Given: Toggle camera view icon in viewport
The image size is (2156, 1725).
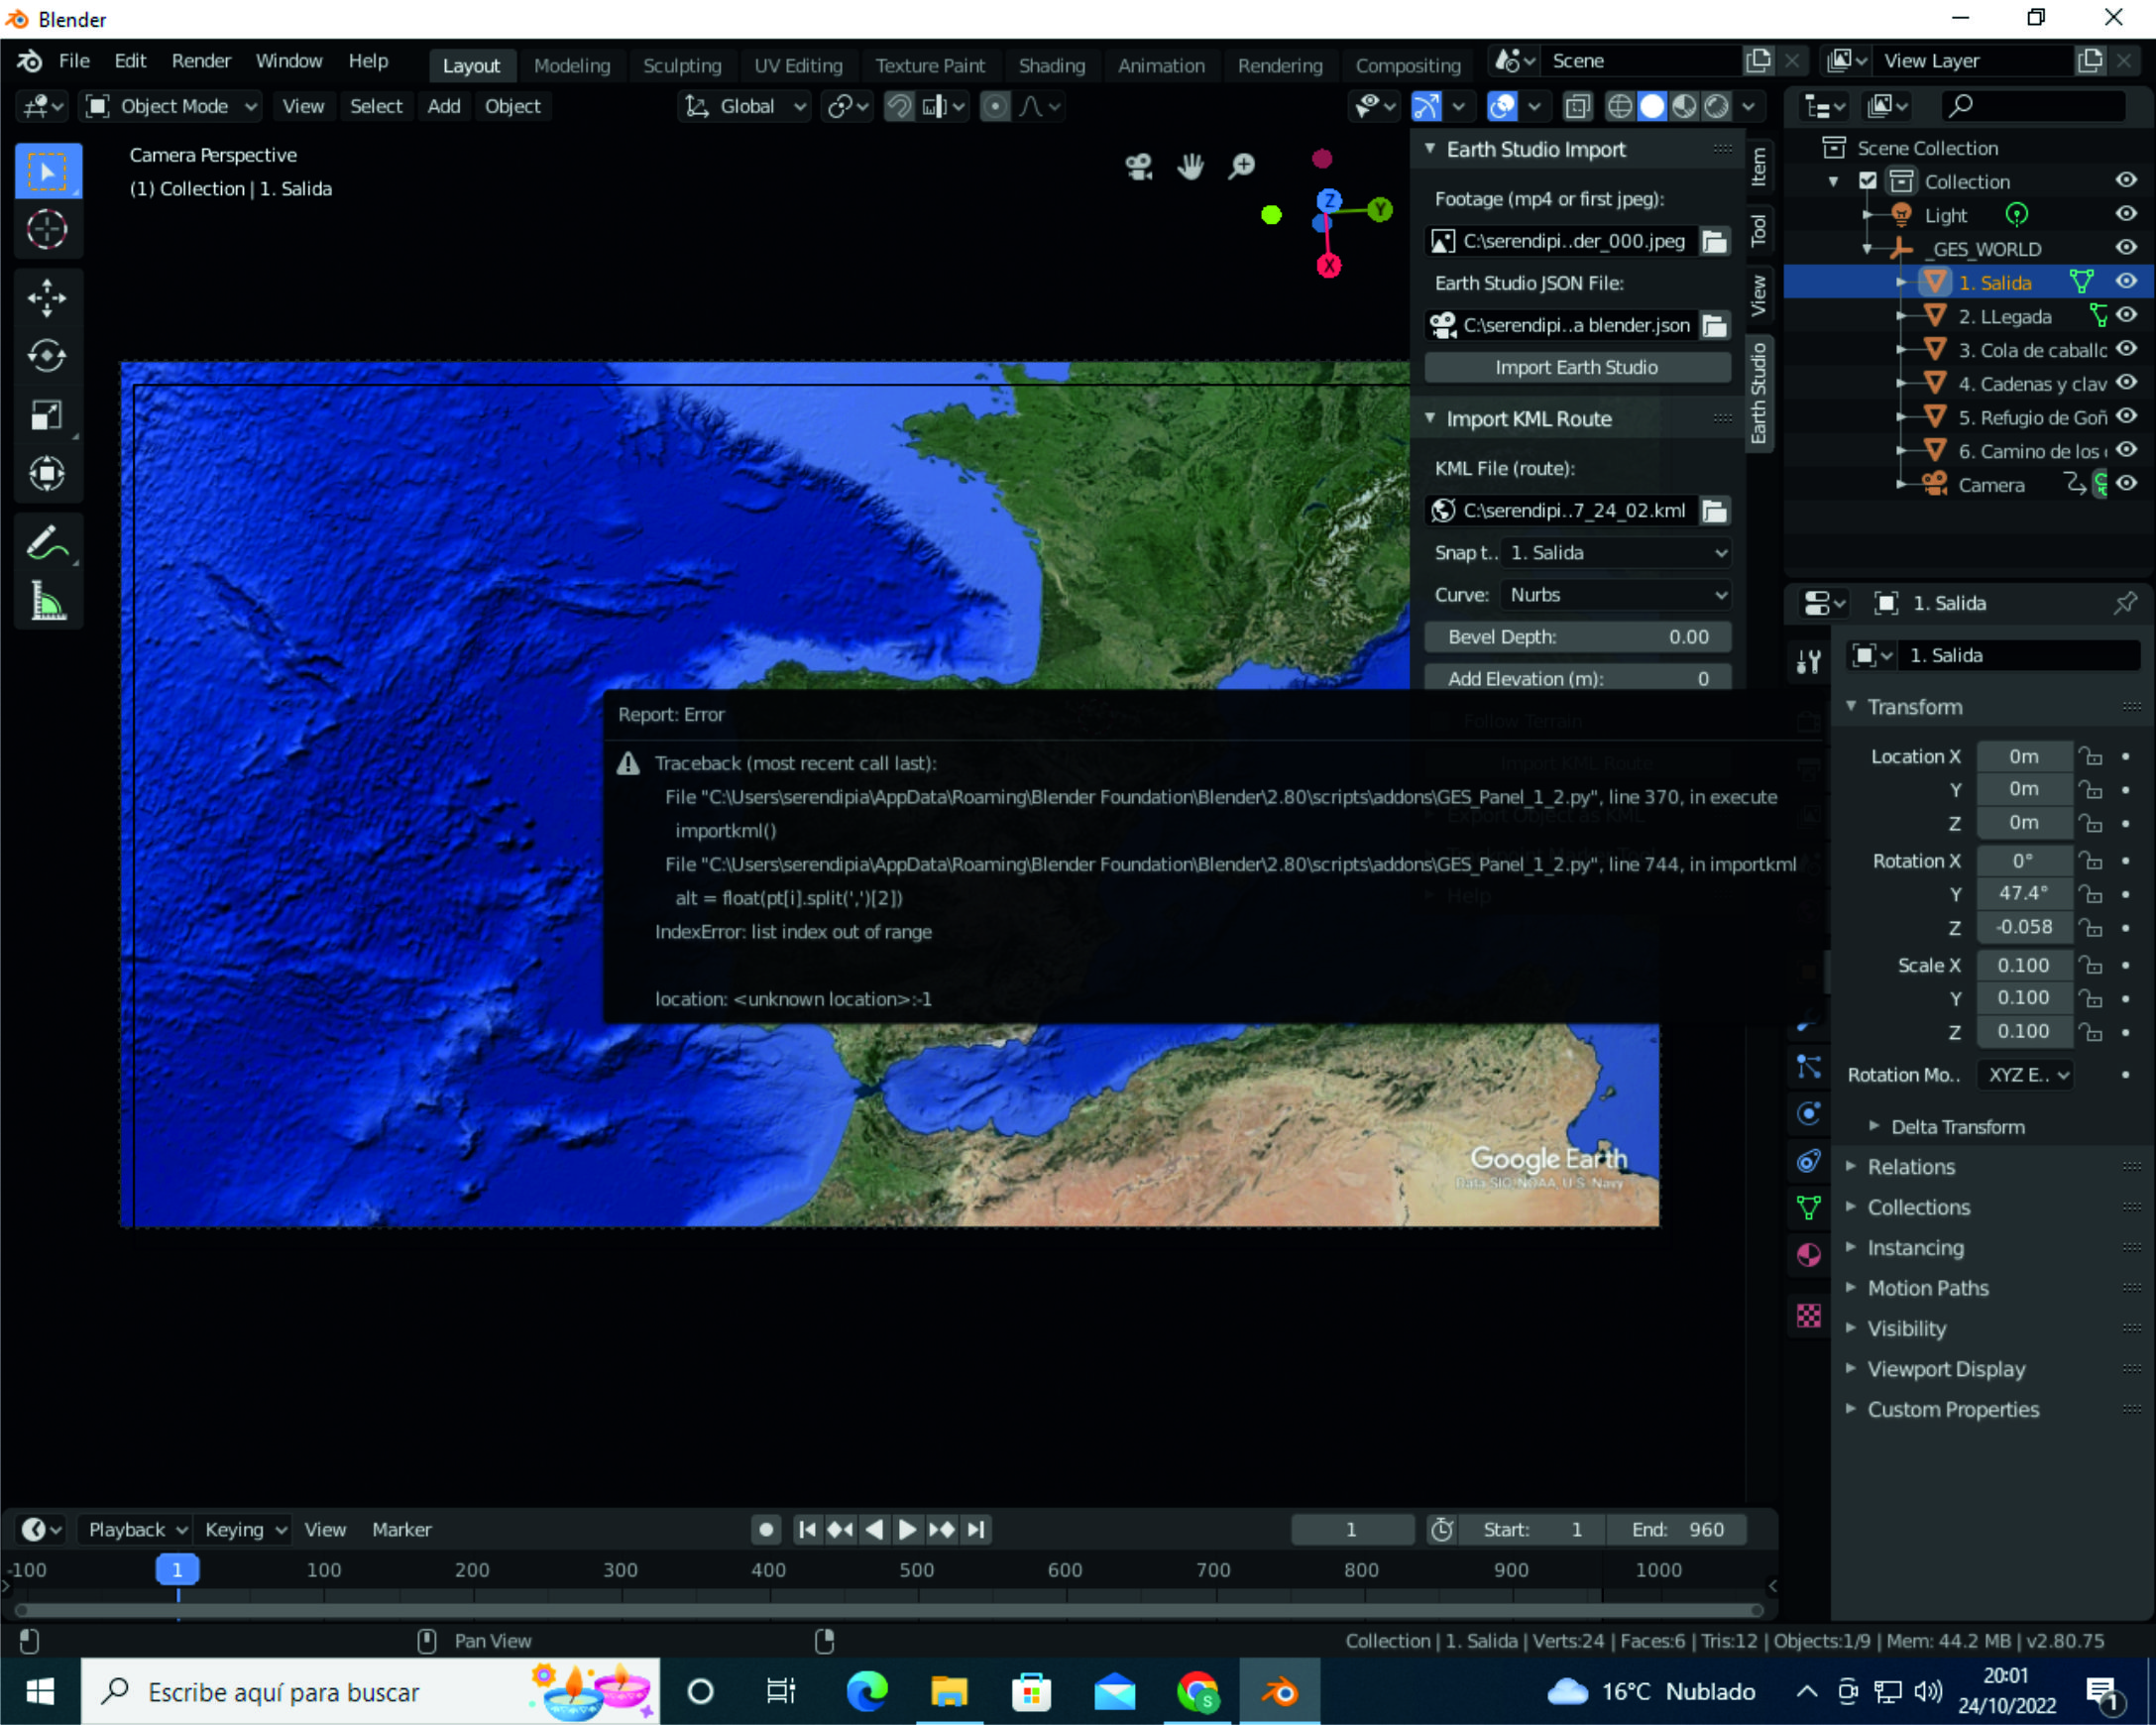Looking at the screenshot, I should (x=1139, y=166).
